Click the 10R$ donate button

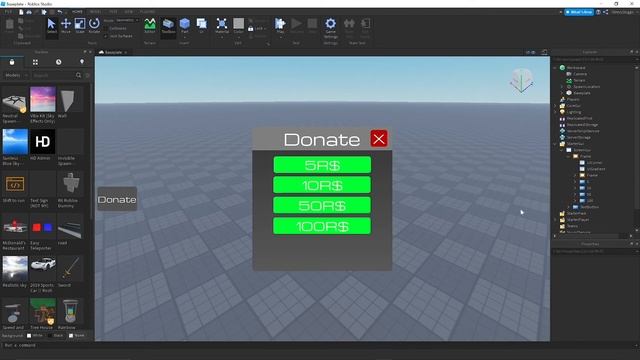(x=322, y=185)
